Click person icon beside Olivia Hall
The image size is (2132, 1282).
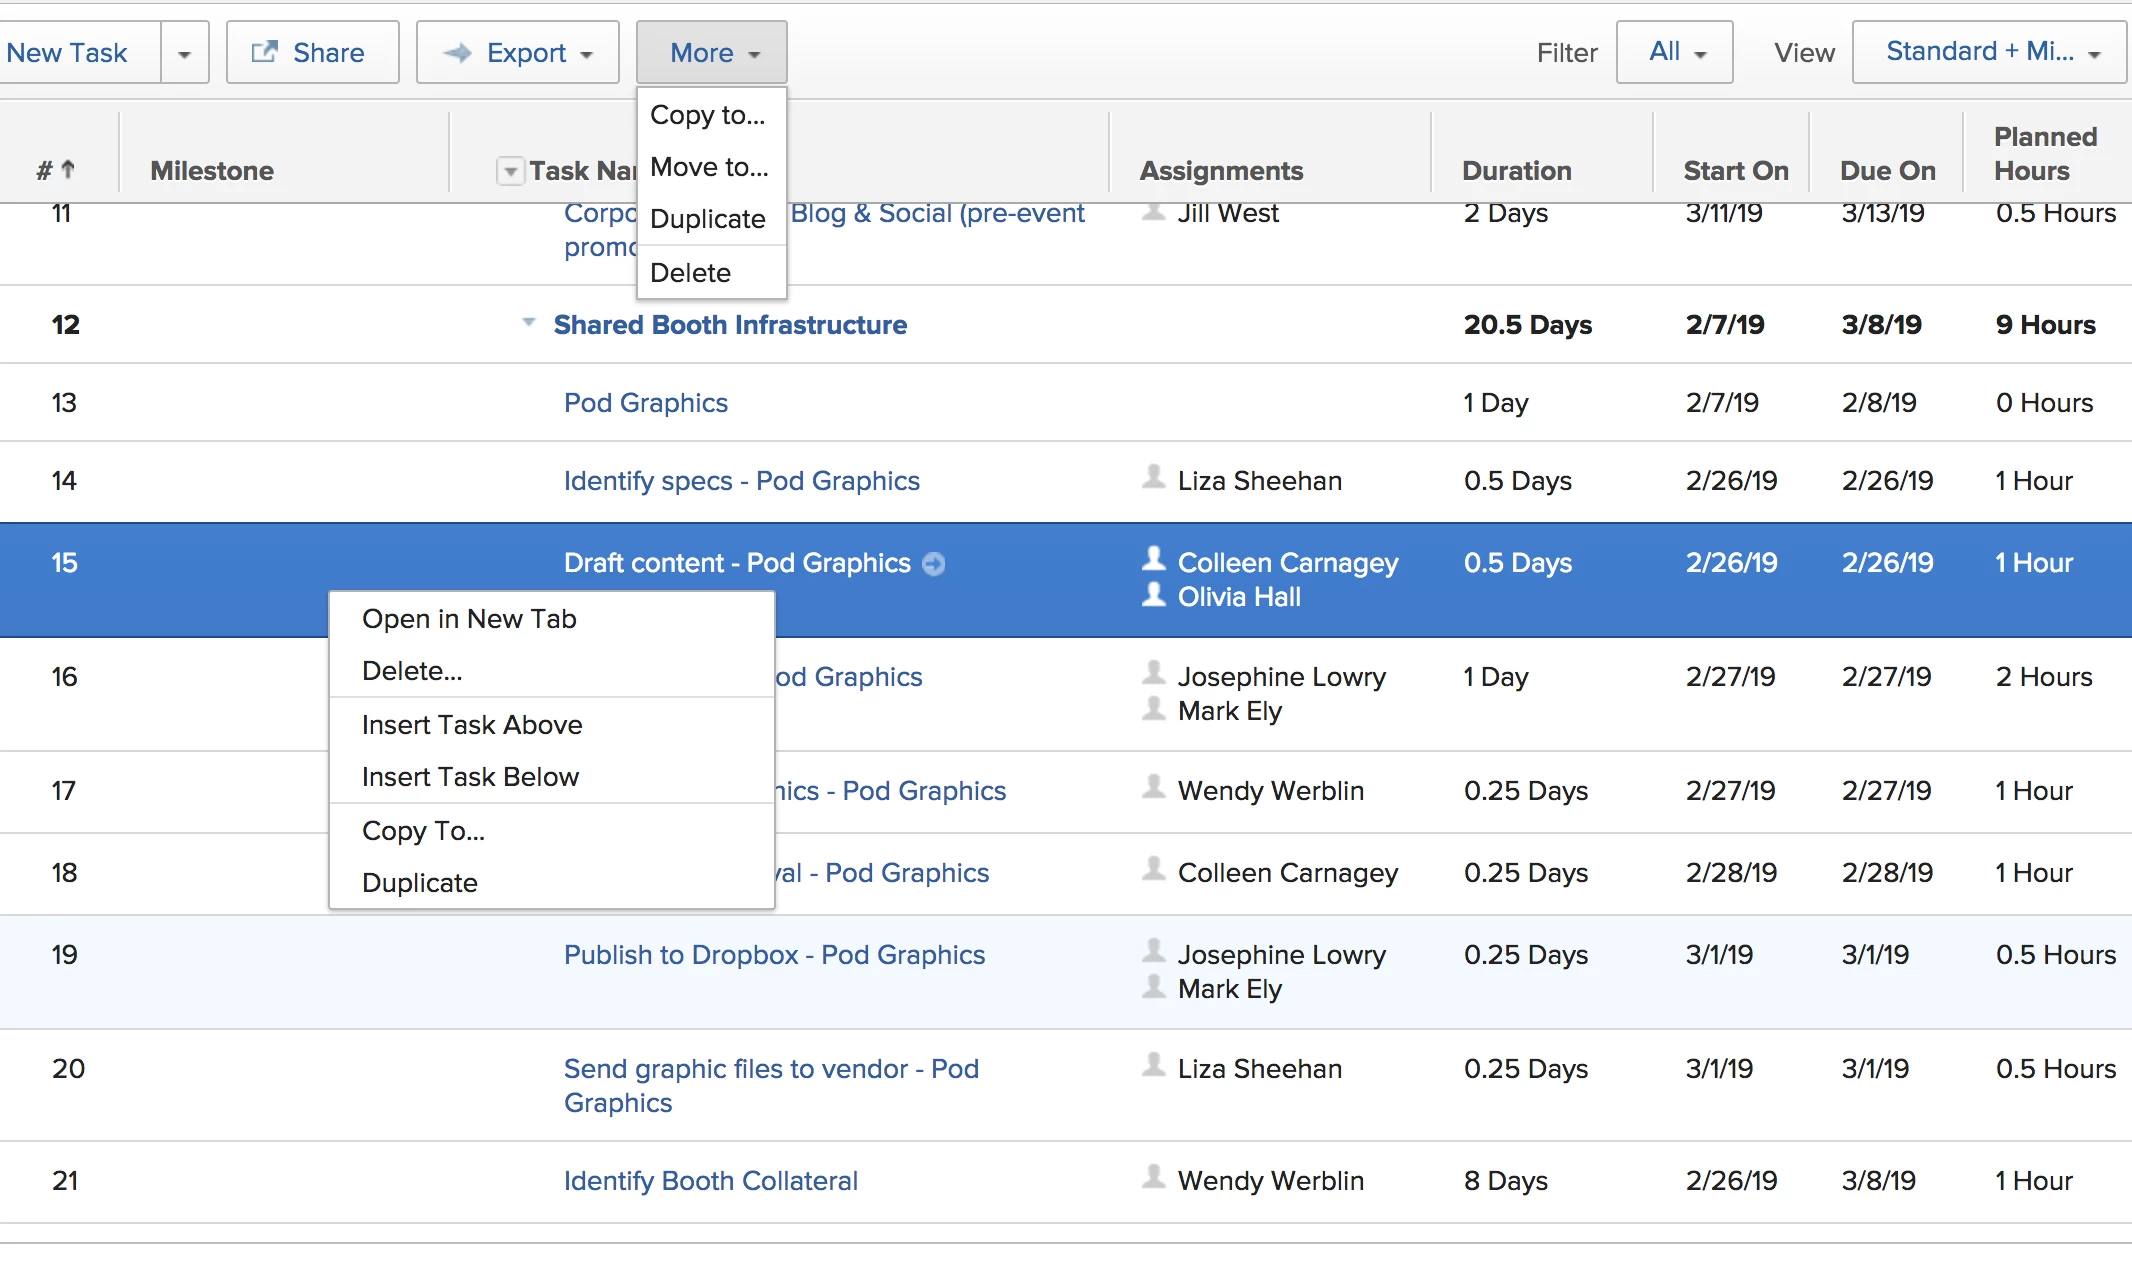click(1154, 596)
